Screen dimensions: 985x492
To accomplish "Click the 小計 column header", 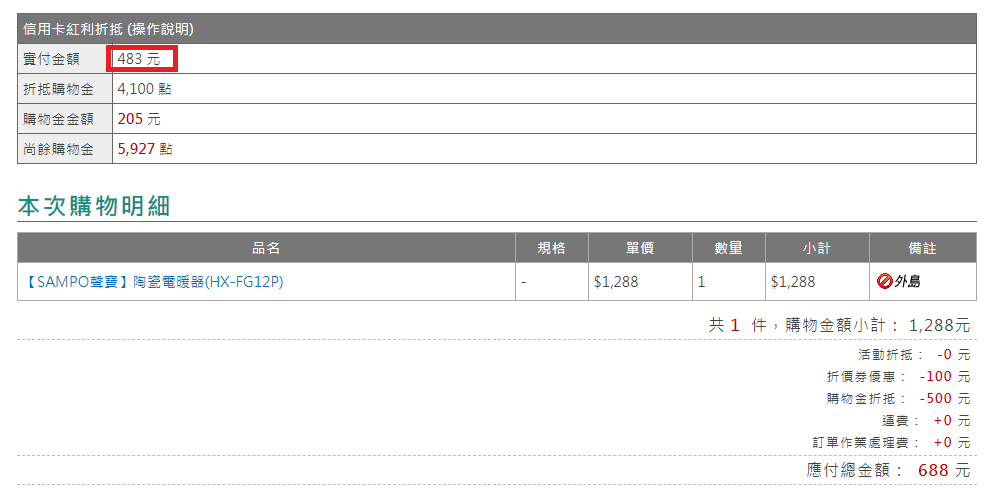I will tap(817, 248).
